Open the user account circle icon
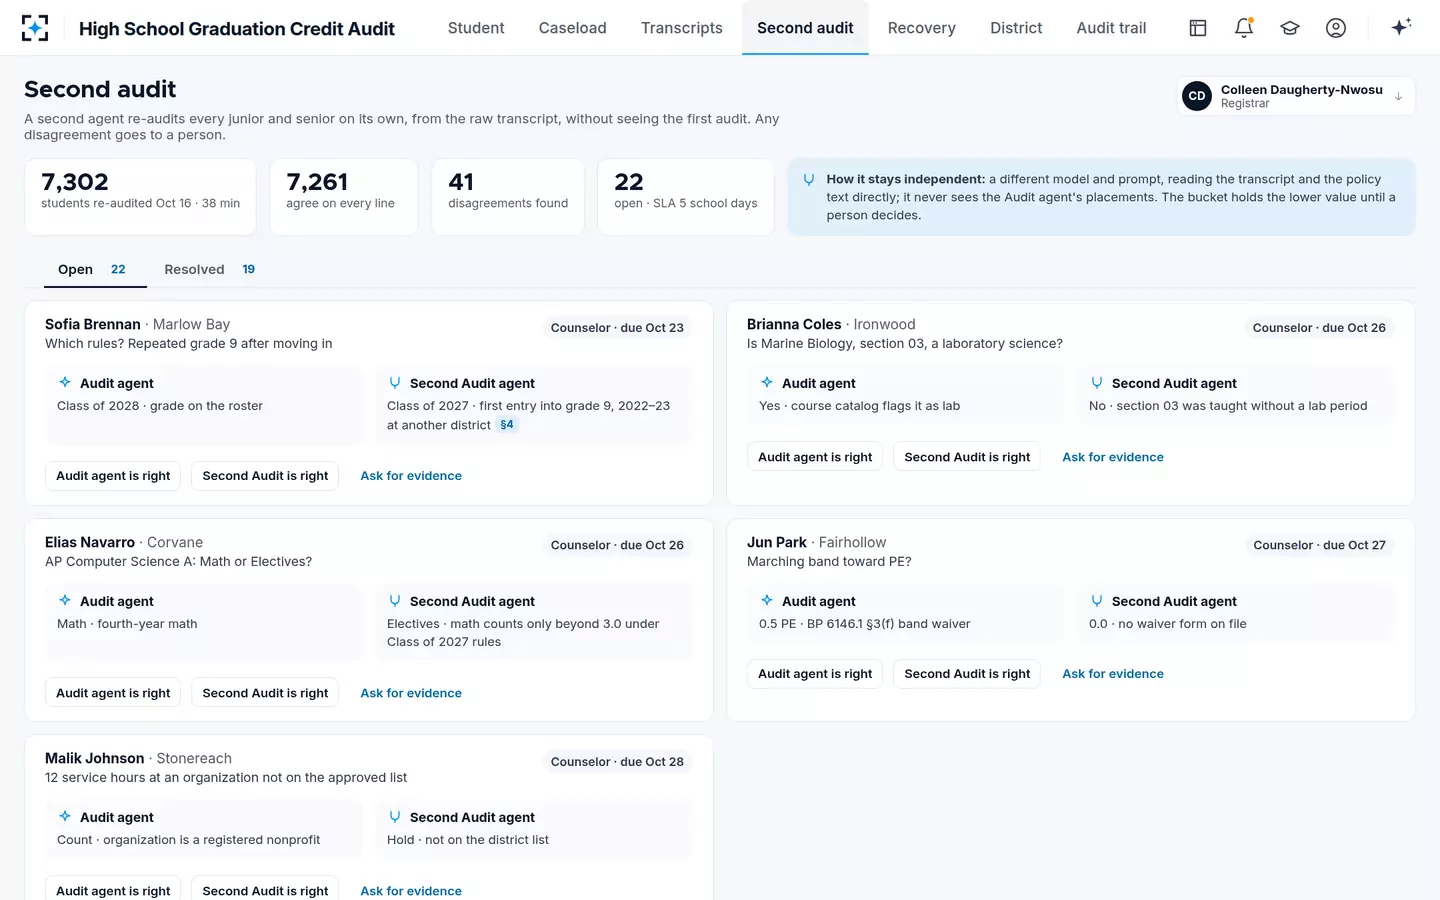Screen dimensions: 1440x900 point(1336,28)
